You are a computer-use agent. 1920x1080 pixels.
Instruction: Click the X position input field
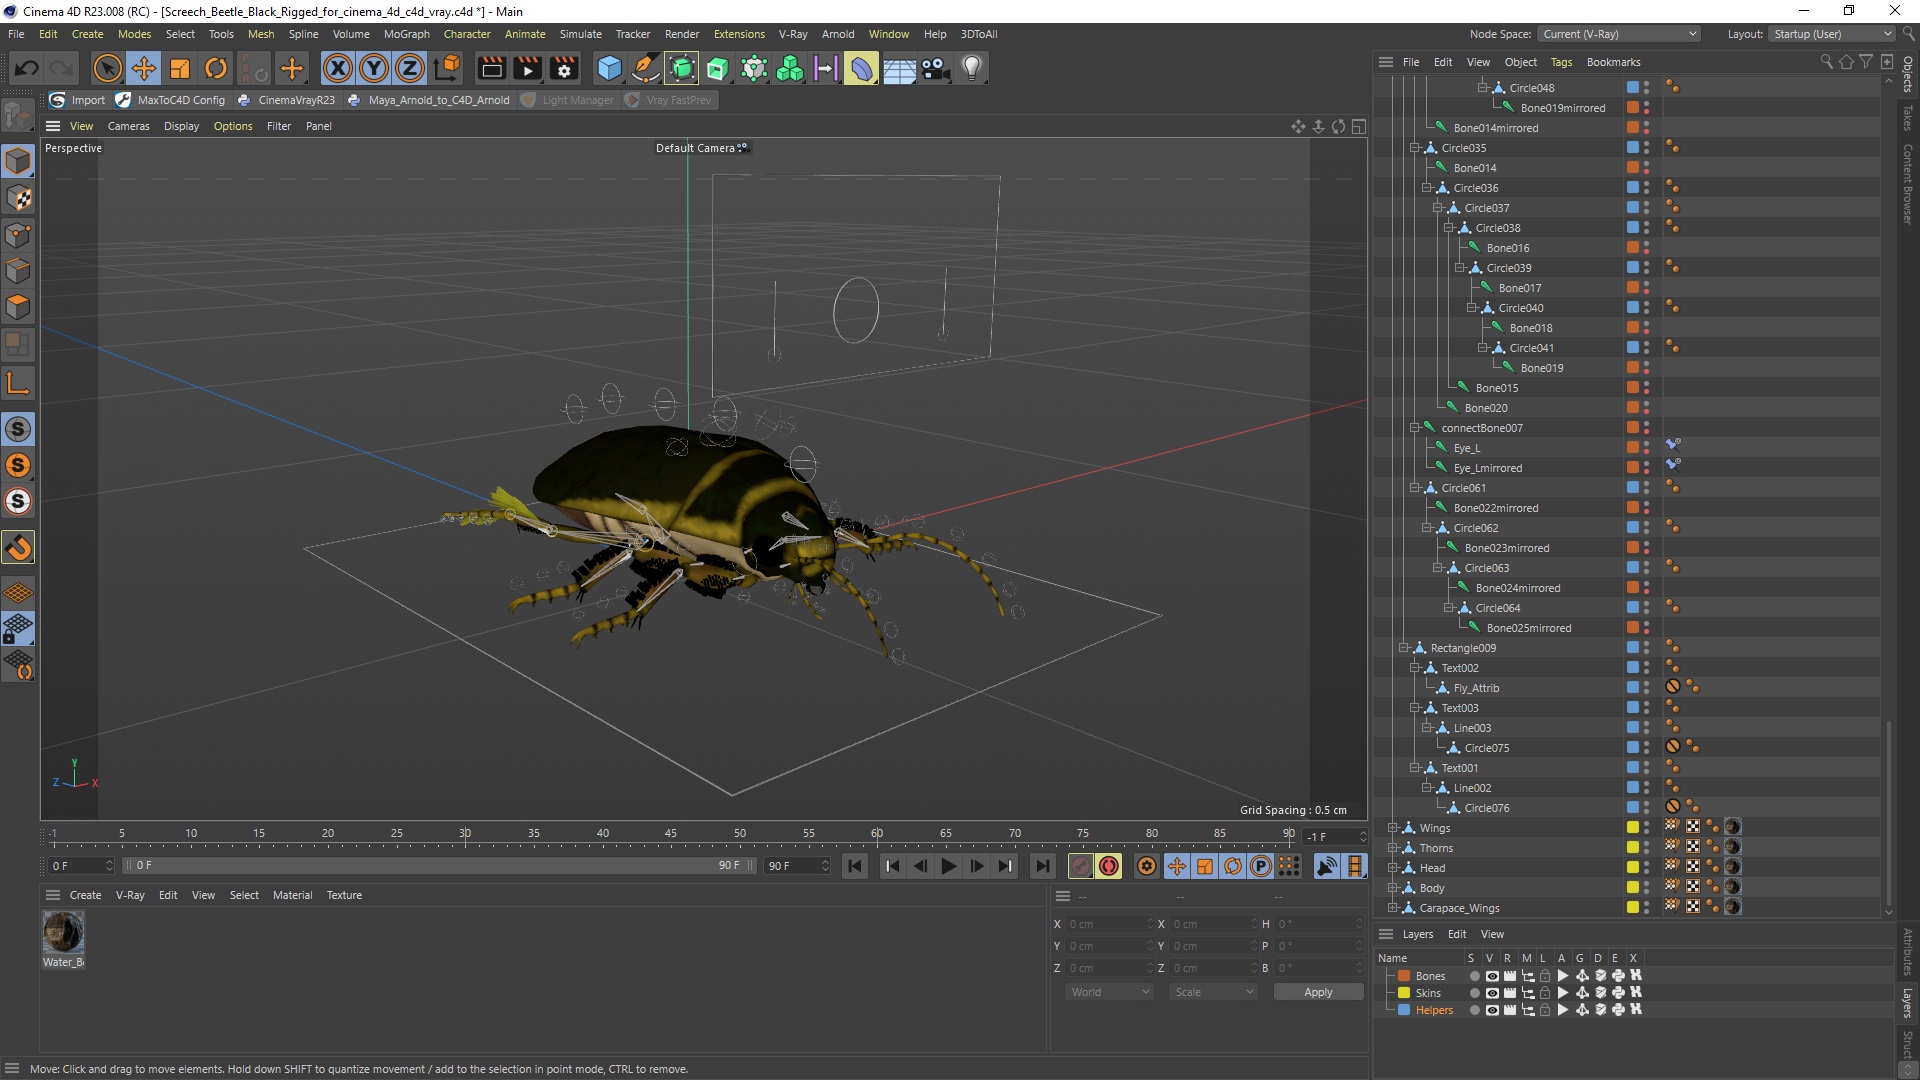pyautogui.click(x=1108, y=924)
